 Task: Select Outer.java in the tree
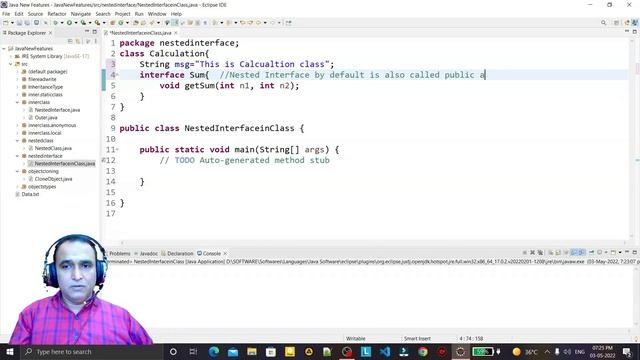46,118
